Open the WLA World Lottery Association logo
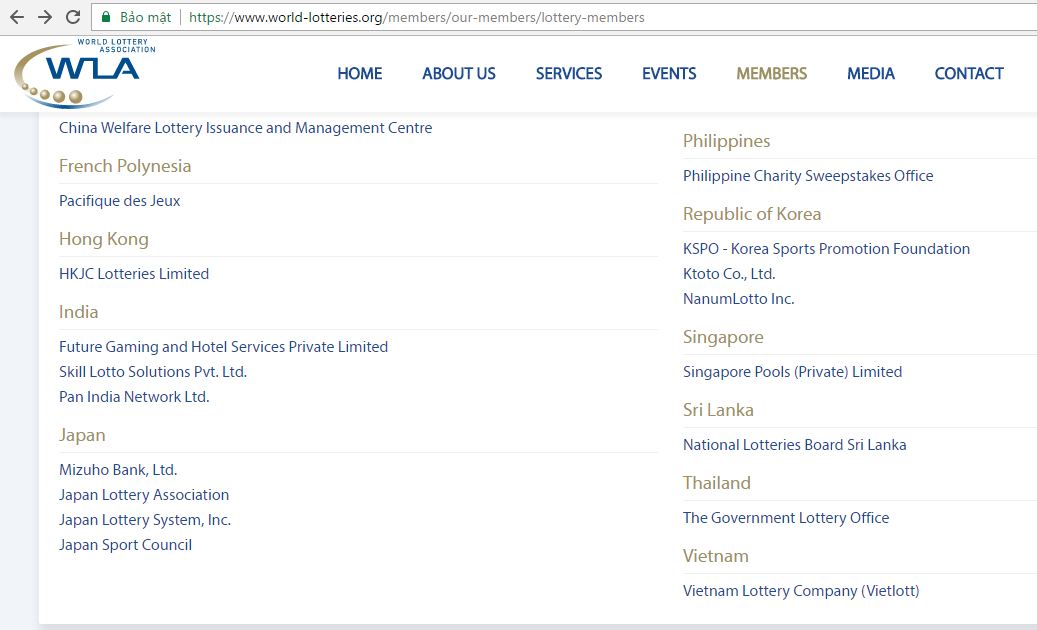 pos(85,73)
